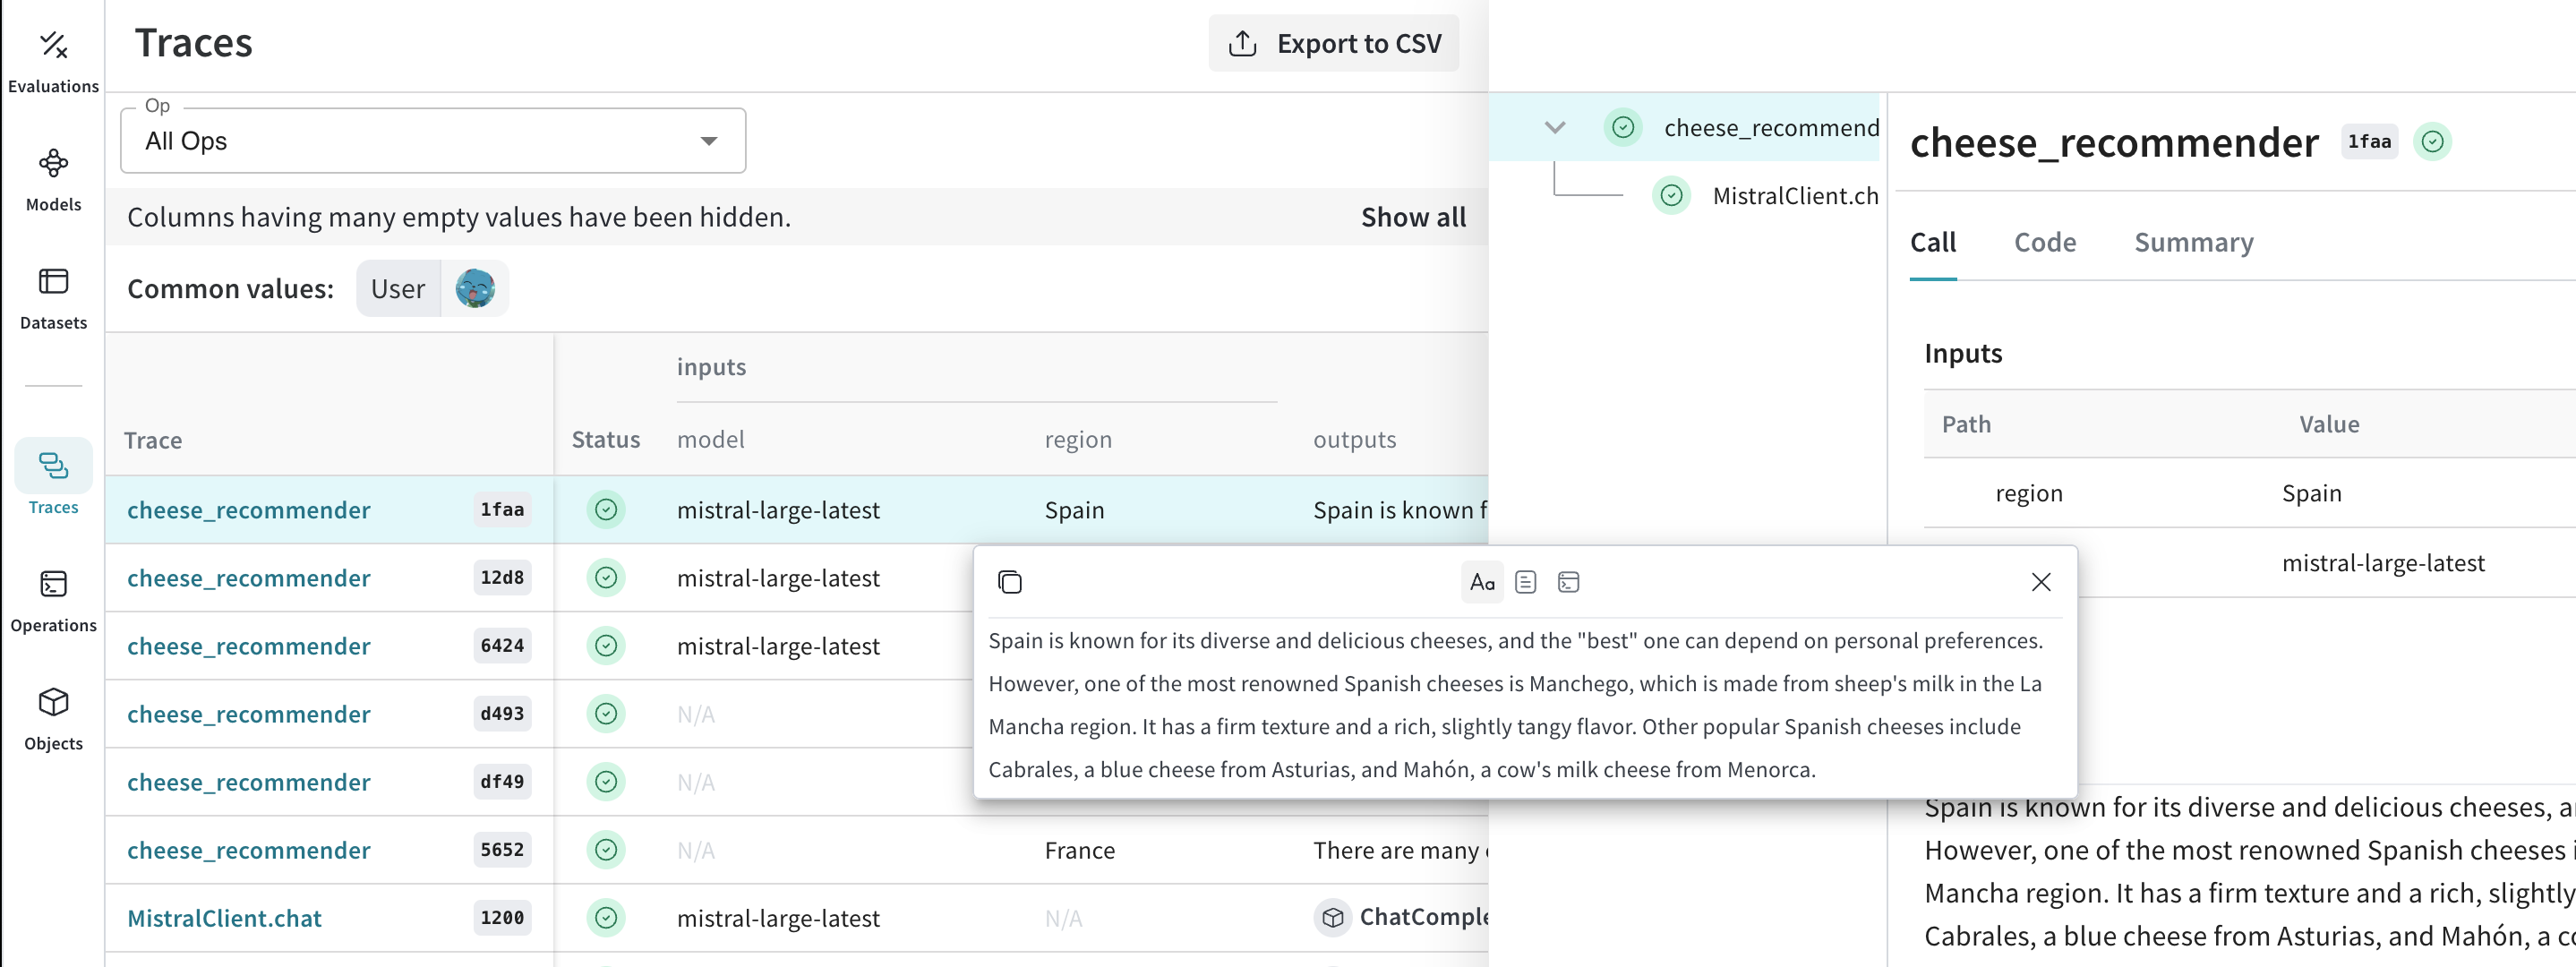Viewport: 2576px width, 967px height.
Task: Open the Datasets sidebar section
Action: point(53,297)
